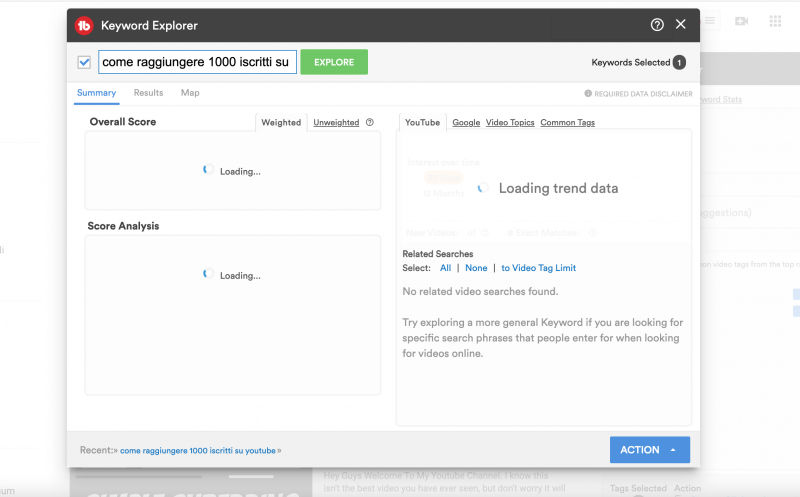The width and height of the screenshot is (800, 497).
Task: Click into the keyword search field
Action: tap(197, 63)
